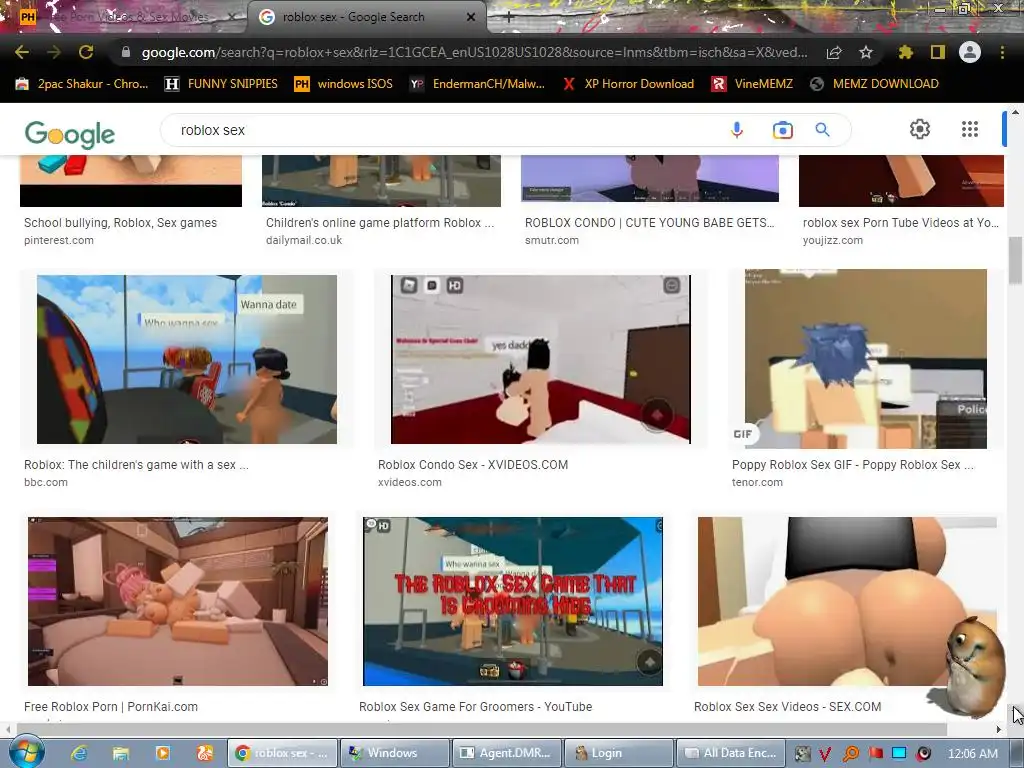Toggle the Chrome side panel
The width and height of the screenshot is (1024, 768).
938,52
